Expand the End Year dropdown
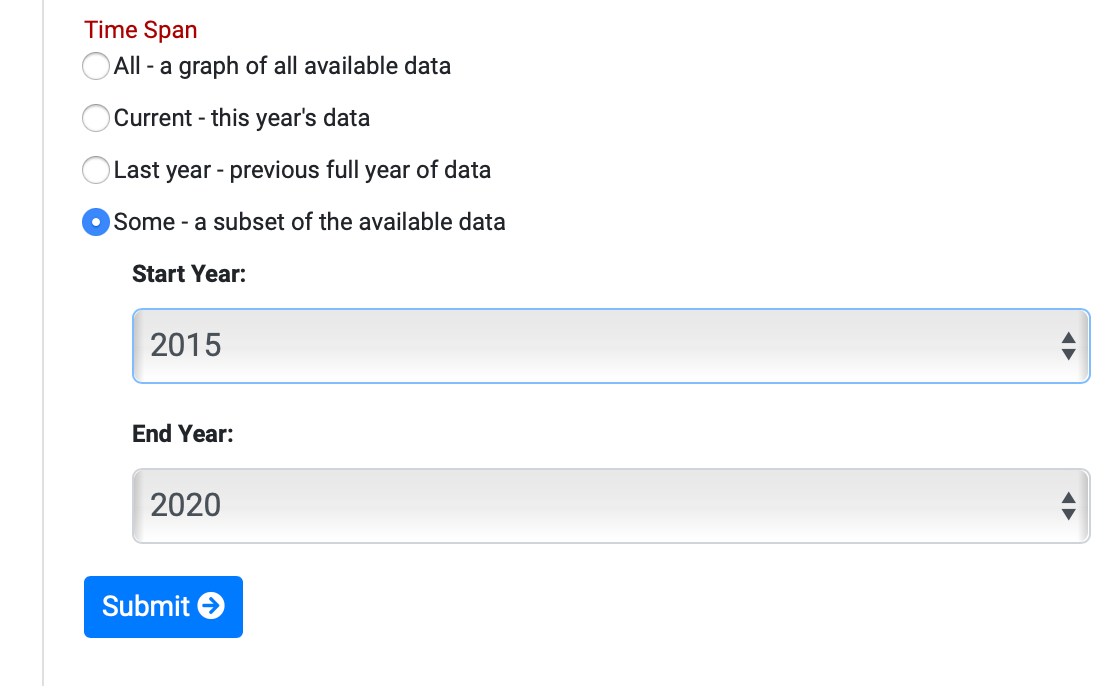The height and width of the screenshot is (686, 1118). [610, 506]
